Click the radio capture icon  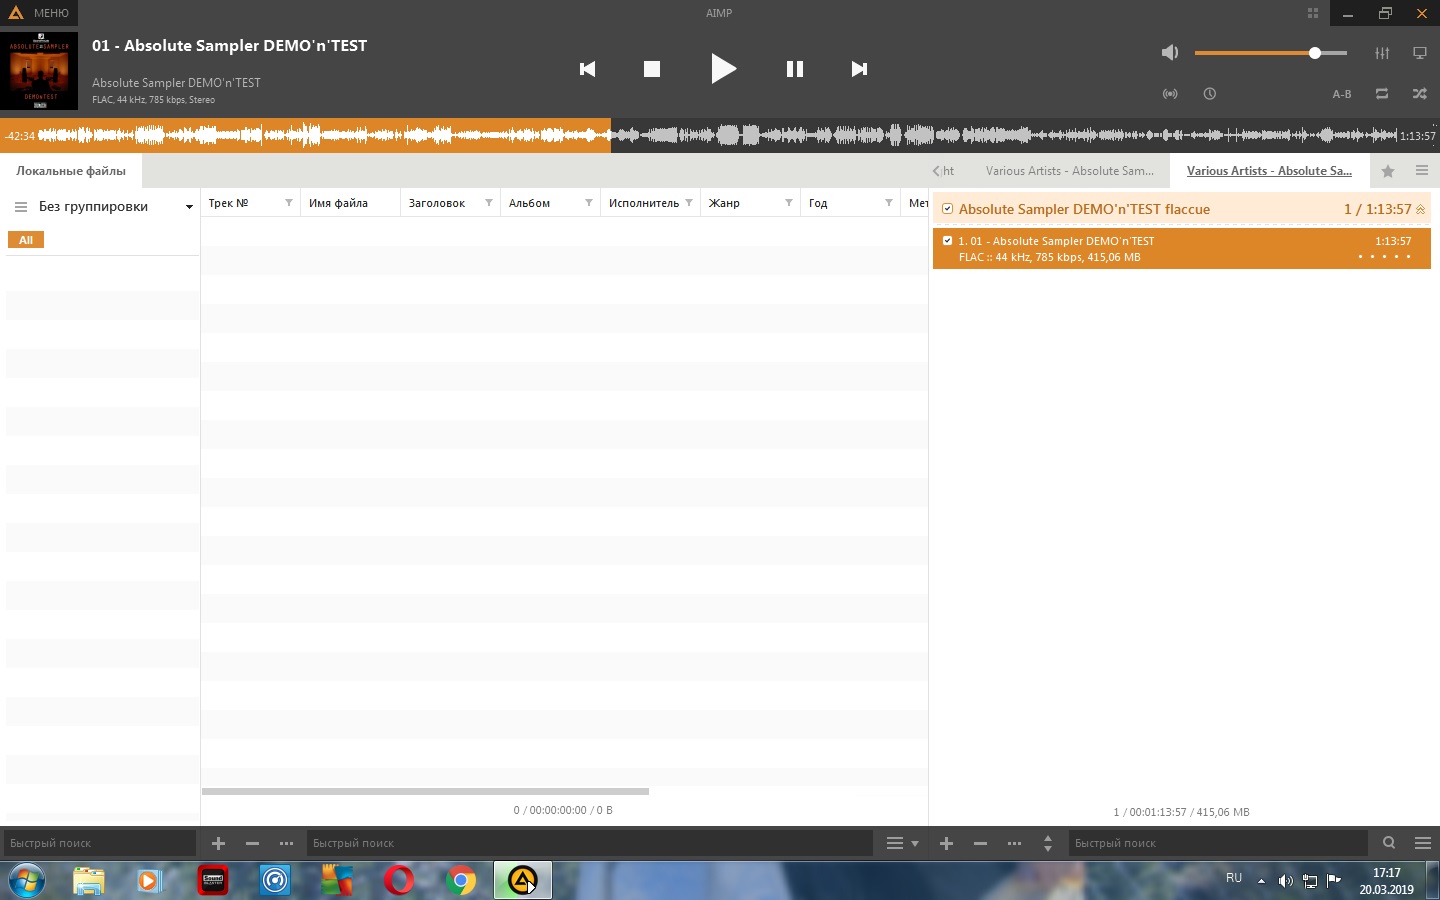tap(1170, 94)
